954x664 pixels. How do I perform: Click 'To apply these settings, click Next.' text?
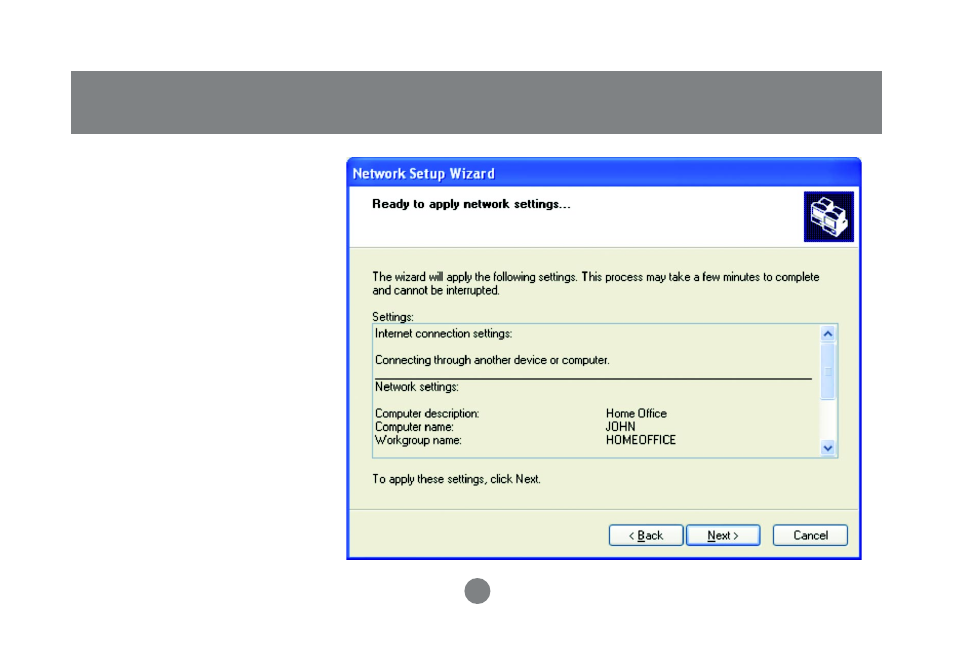tap(456, 480)
